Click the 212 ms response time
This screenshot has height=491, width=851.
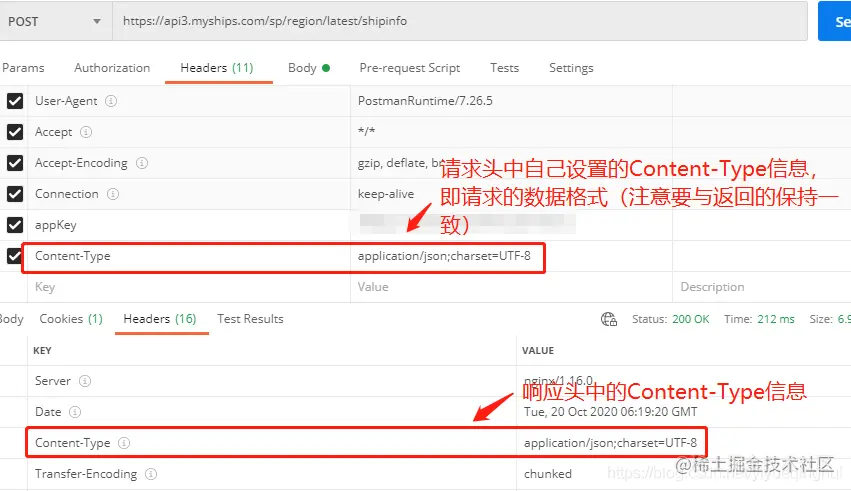[x=776, y=319]
